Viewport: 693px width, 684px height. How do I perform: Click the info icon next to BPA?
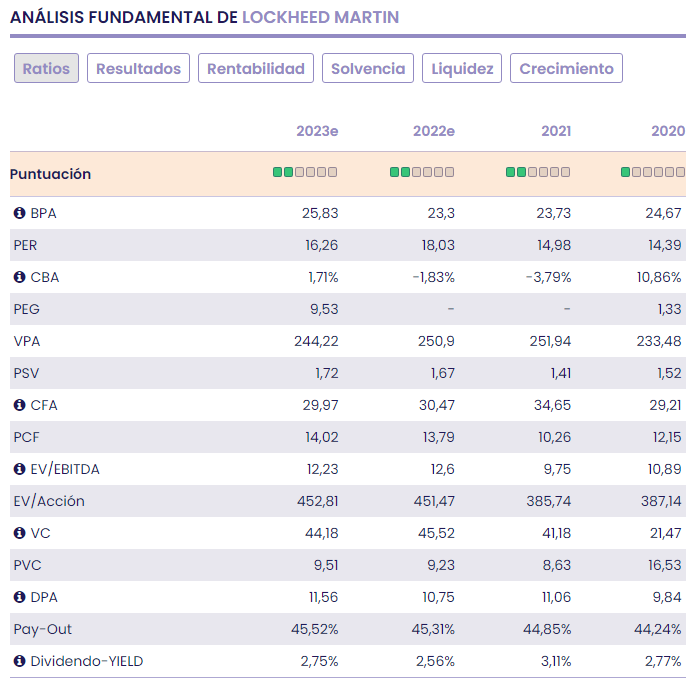click(x=19, y=213)
